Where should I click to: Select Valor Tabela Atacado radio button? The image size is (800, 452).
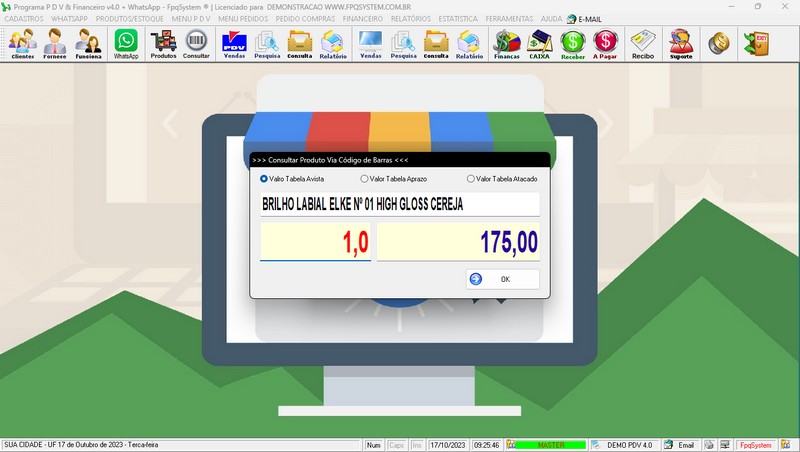(471, 179)
